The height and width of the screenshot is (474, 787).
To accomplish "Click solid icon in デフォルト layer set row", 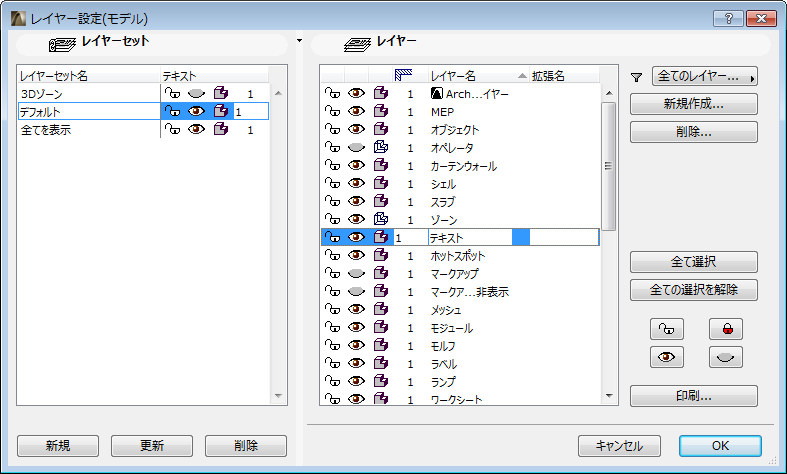I will click(x=221, y=111).
